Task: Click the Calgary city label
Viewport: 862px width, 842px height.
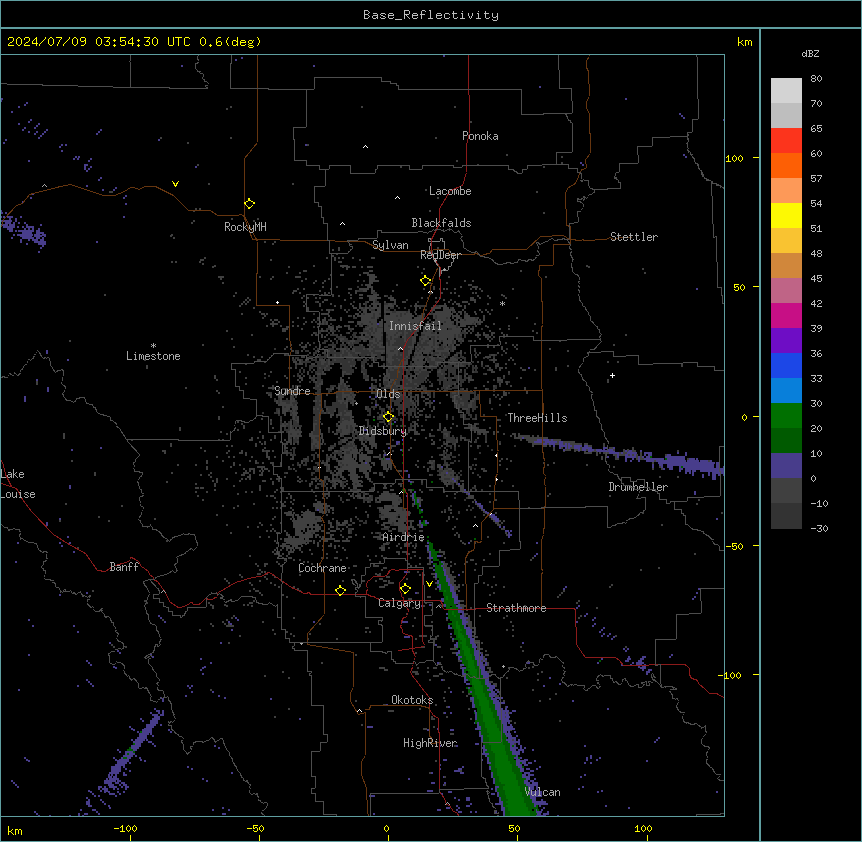Action: 399,603
